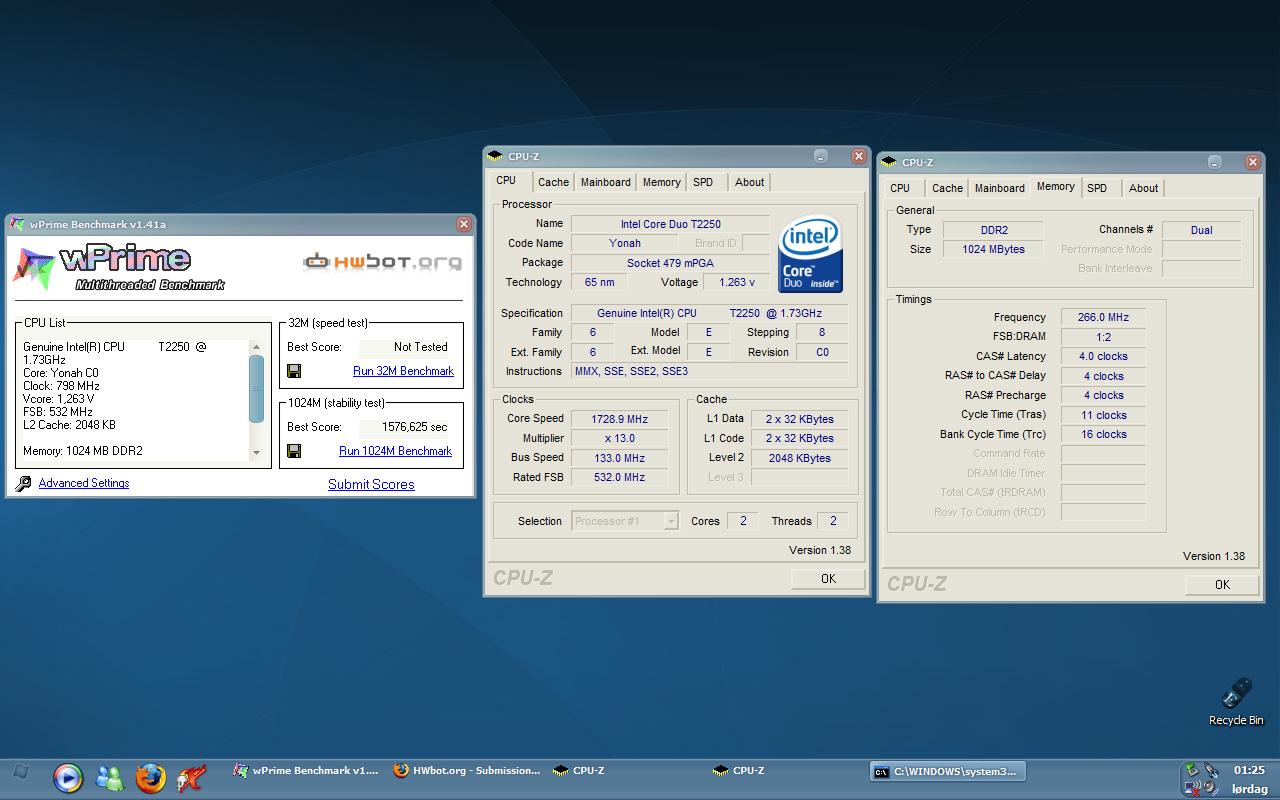The width and height of the screenshot is (1280, 800).
Task: Launch Windows Media Player from quick launch
Action: click(67, 777)
